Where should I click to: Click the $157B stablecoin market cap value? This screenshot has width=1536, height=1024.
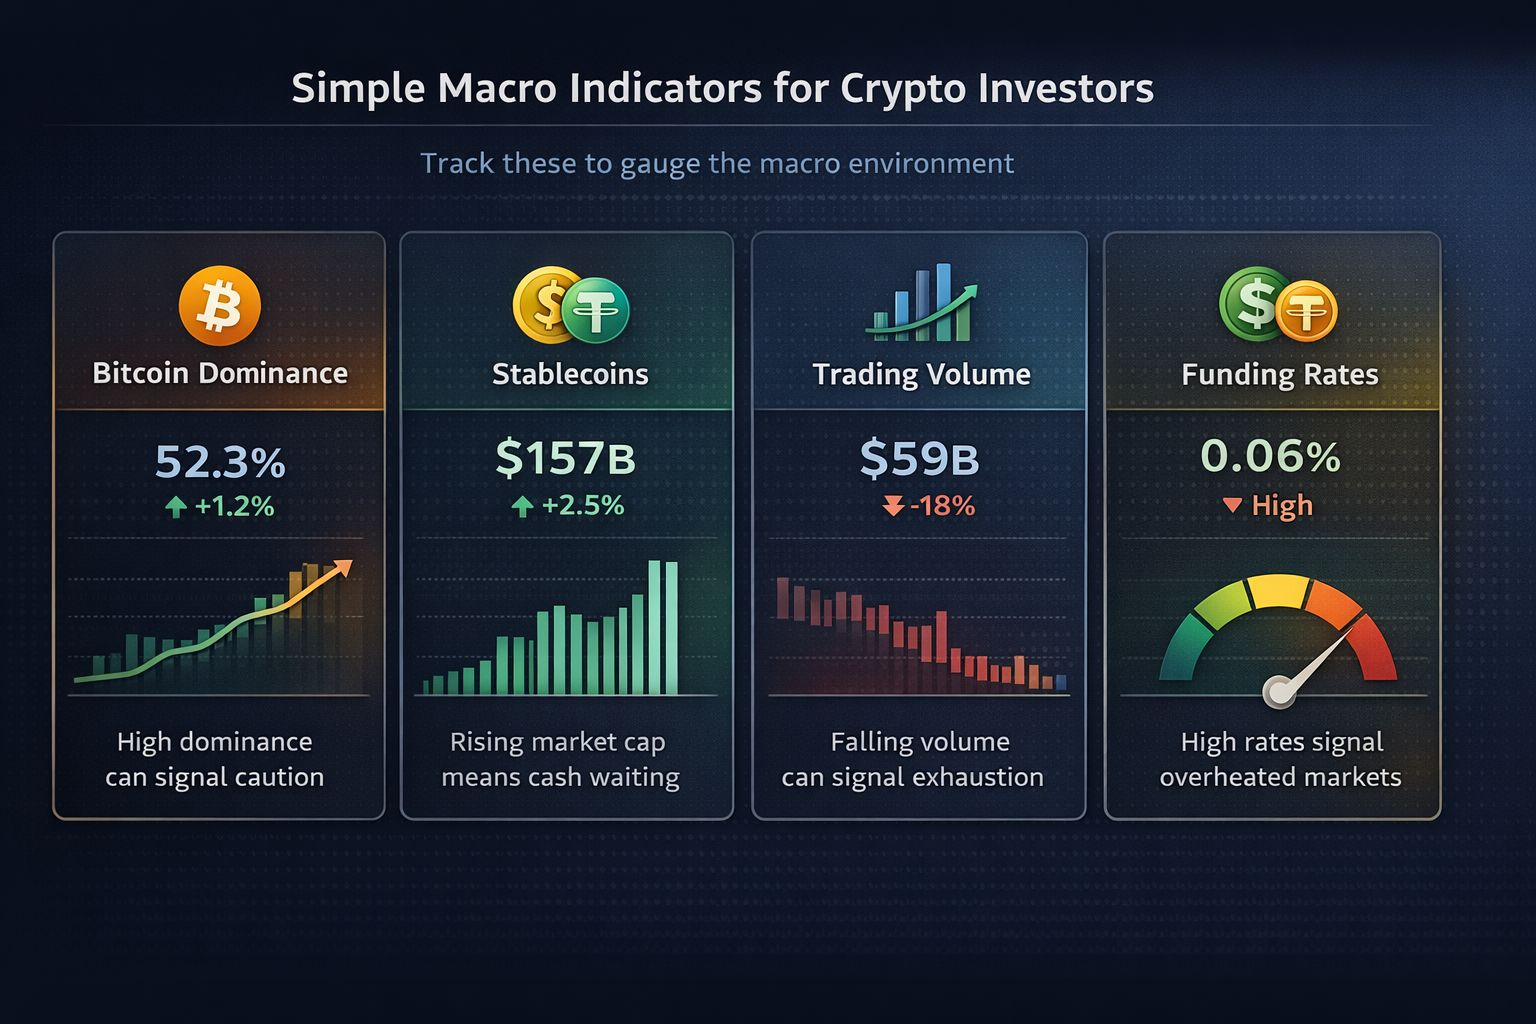coord(566,458)
